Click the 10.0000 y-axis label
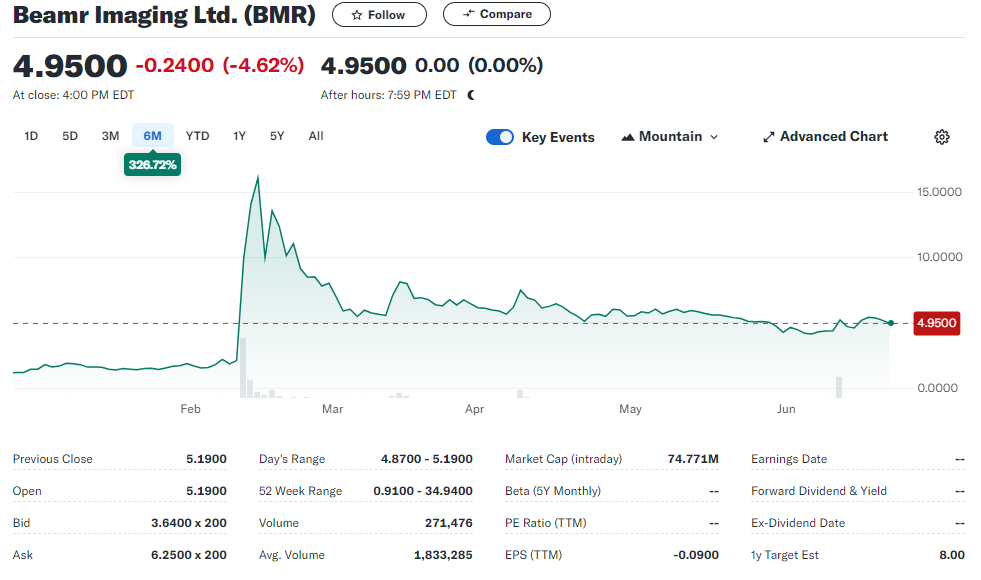Image resolution: width=981 pixels, height=580 pixels. coord(939,257)
